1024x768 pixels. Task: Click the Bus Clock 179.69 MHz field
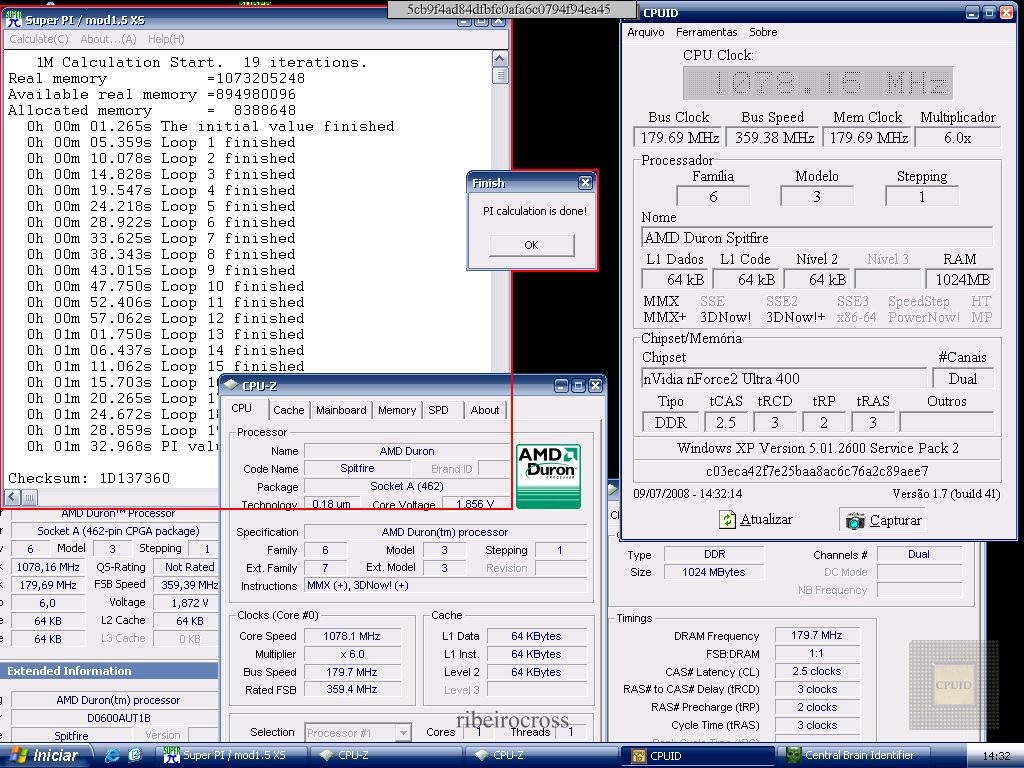[x=679, y=138]
